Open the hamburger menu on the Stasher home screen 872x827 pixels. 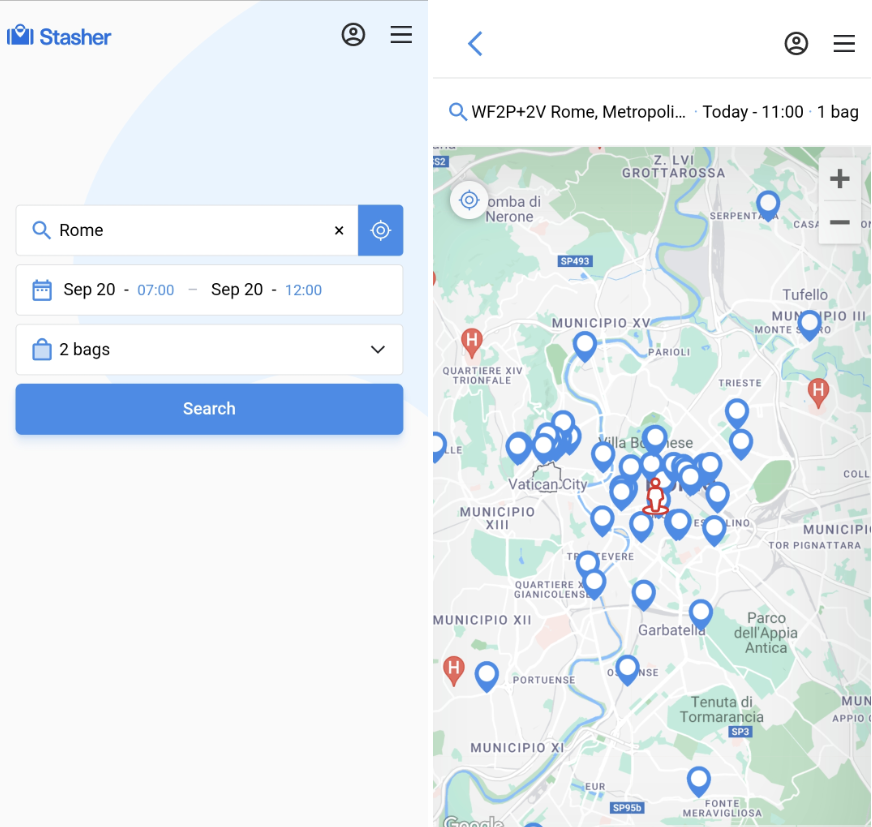click(401, 34)
